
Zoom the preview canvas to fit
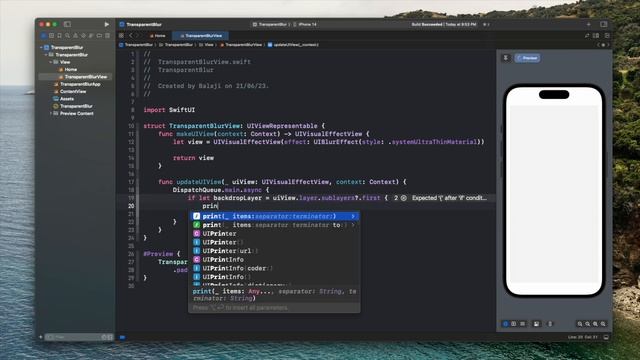(x=595, y=324)
